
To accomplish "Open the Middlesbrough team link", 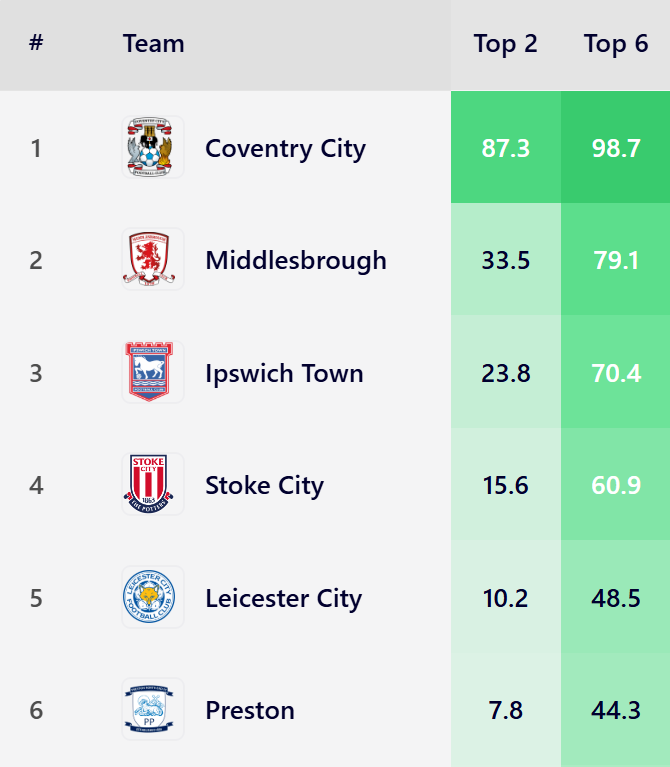I will click(295, 260).
